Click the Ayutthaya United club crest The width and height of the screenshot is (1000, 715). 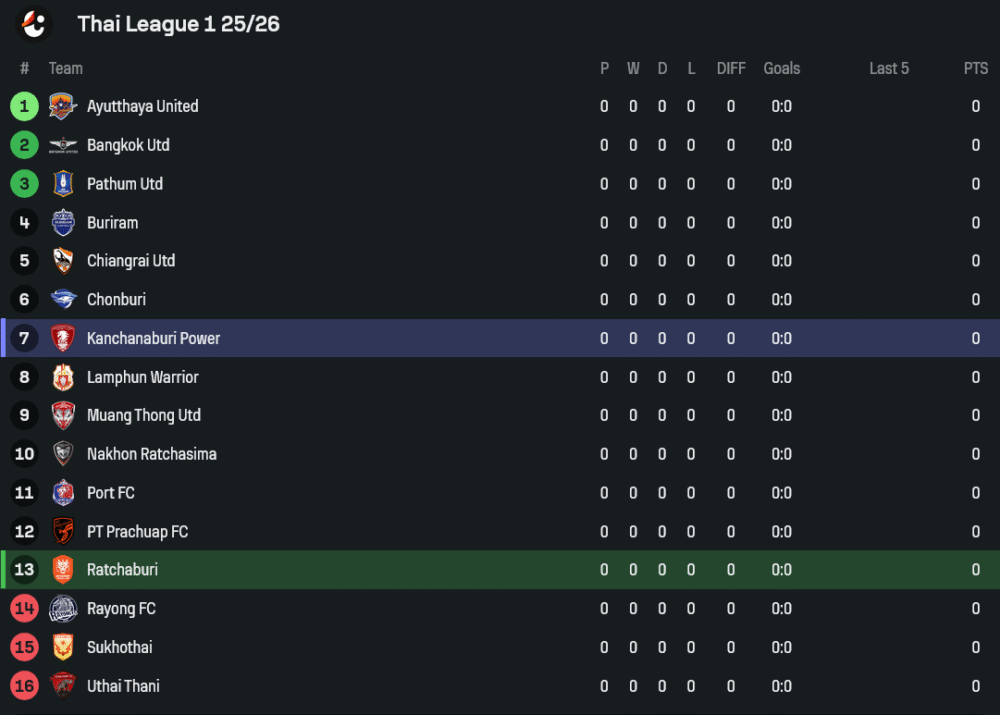[63, 106]
